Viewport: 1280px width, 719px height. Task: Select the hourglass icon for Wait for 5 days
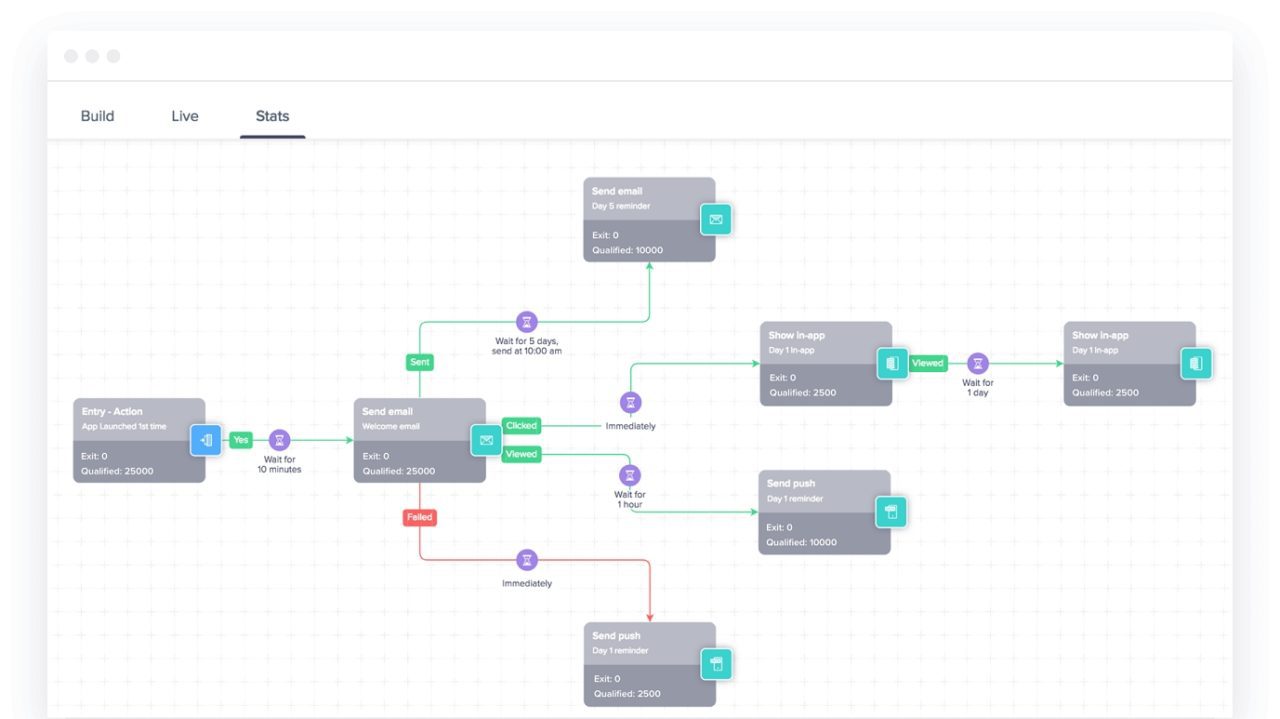pos(525,321)
